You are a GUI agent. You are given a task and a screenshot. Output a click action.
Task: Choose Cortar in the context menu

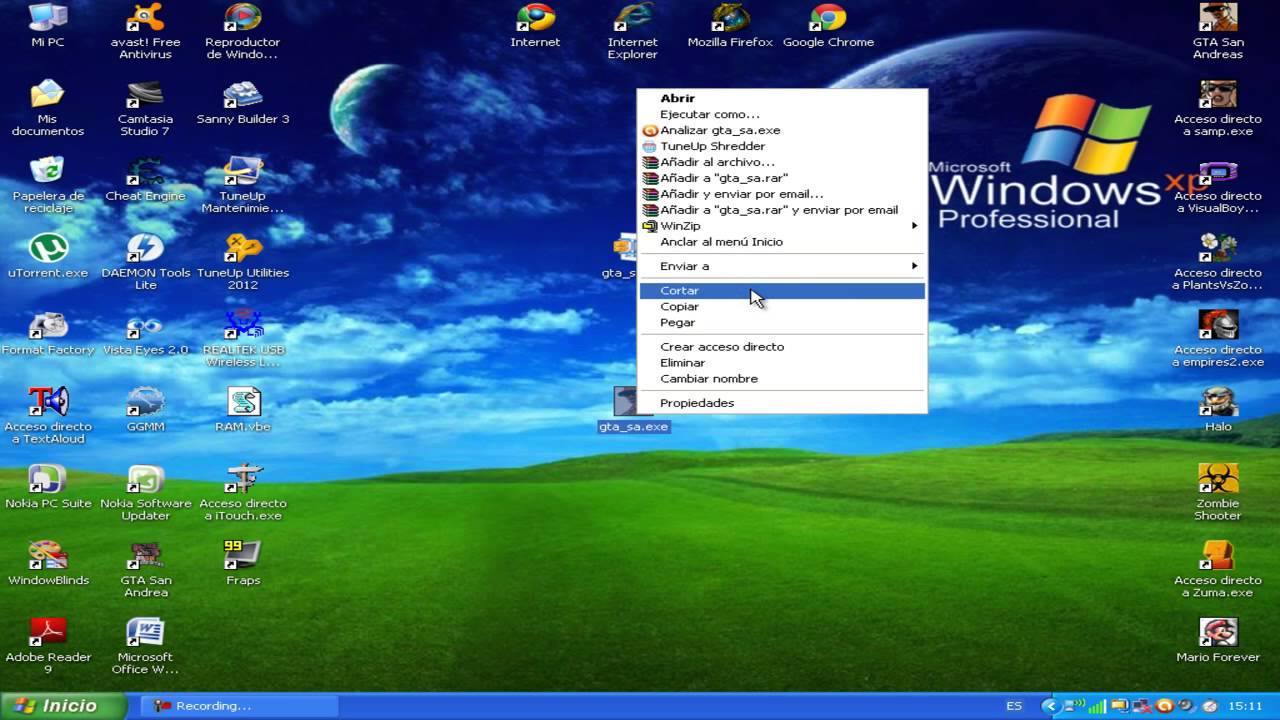[x=782, y=291]
